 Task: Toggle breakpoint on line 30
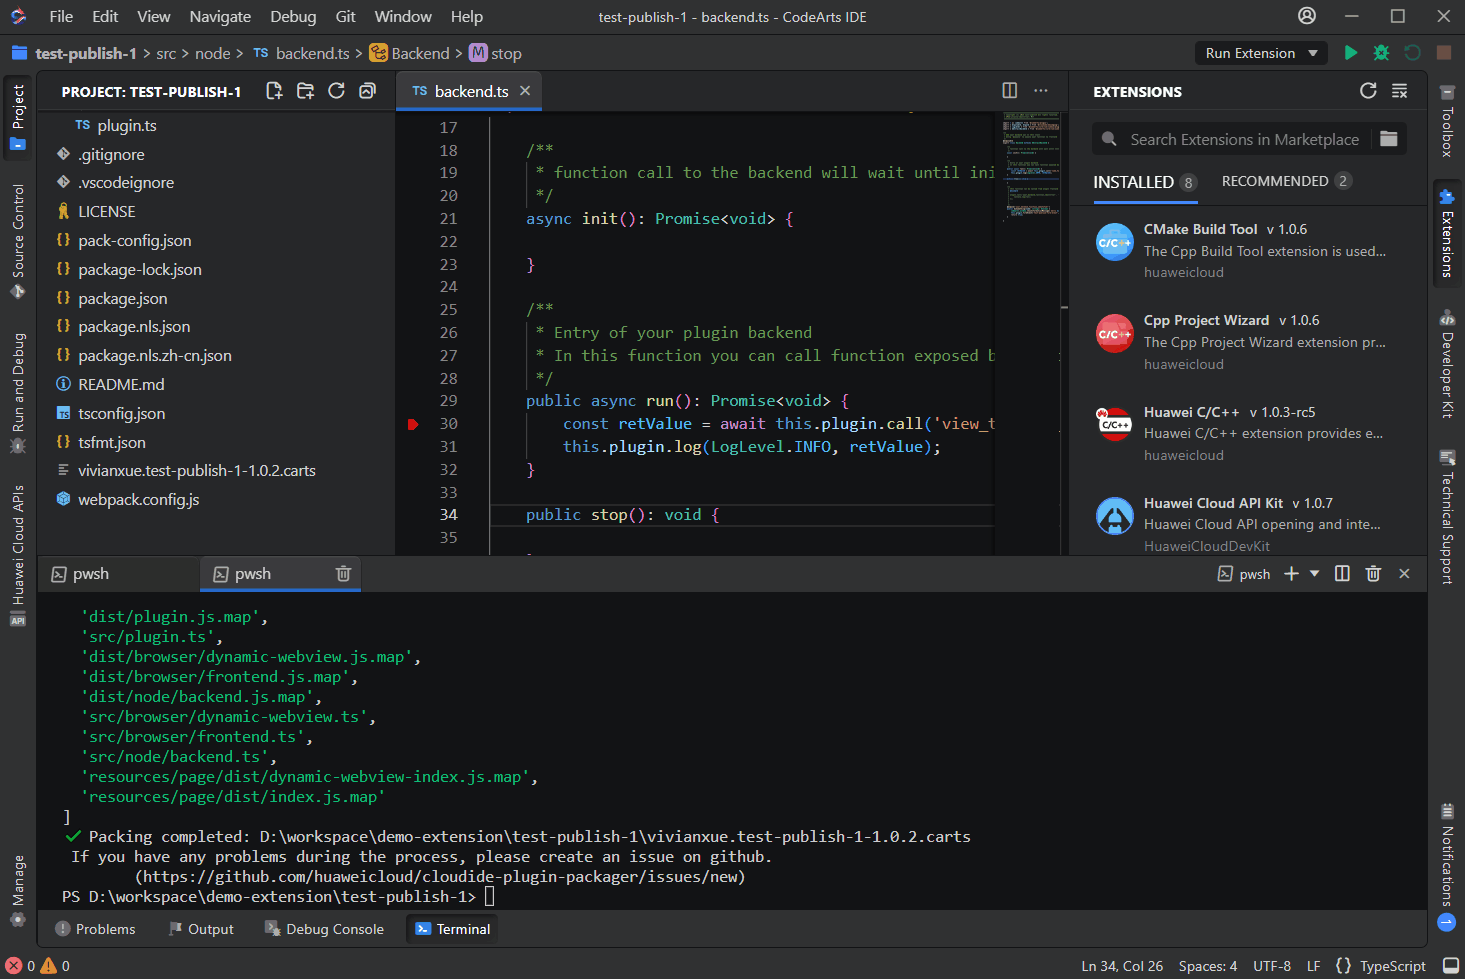(x=413, y=424)
